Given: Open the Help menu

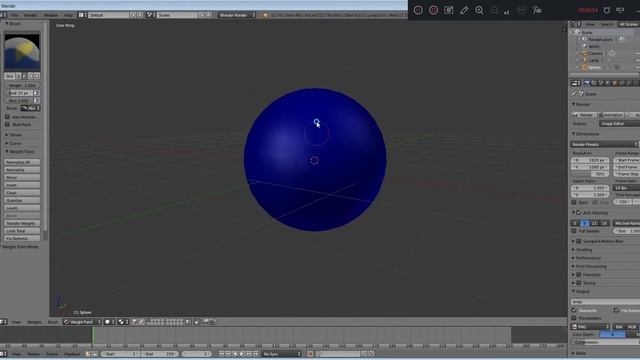Looking at the screenshot, I should (x=69, y=15).
